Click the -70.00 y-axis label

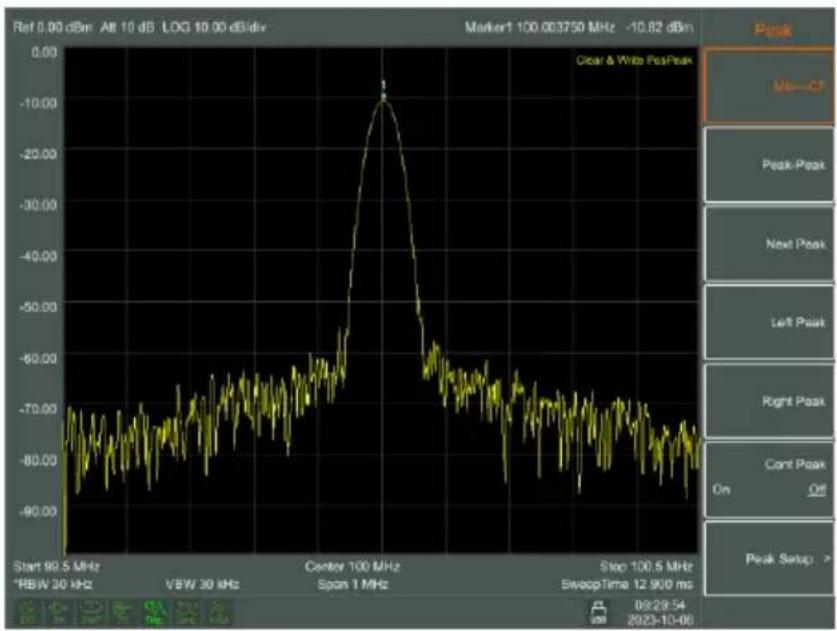pyautogui.click(x=38, y=408)
